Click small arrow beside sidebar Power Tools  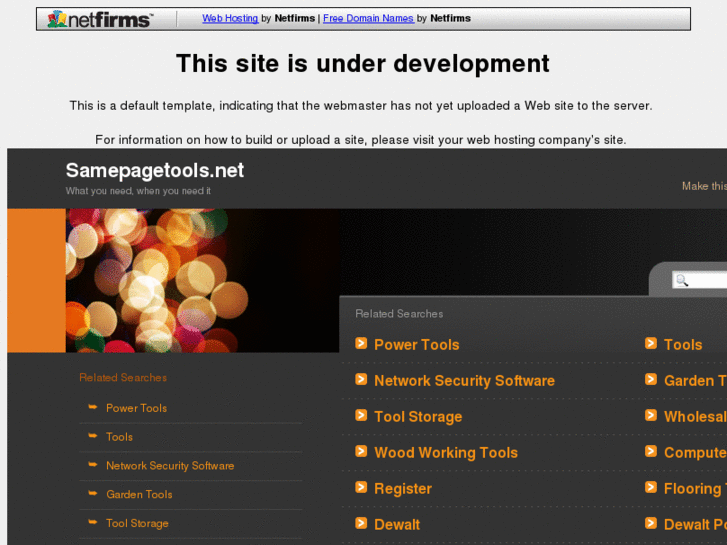[93, 407]
